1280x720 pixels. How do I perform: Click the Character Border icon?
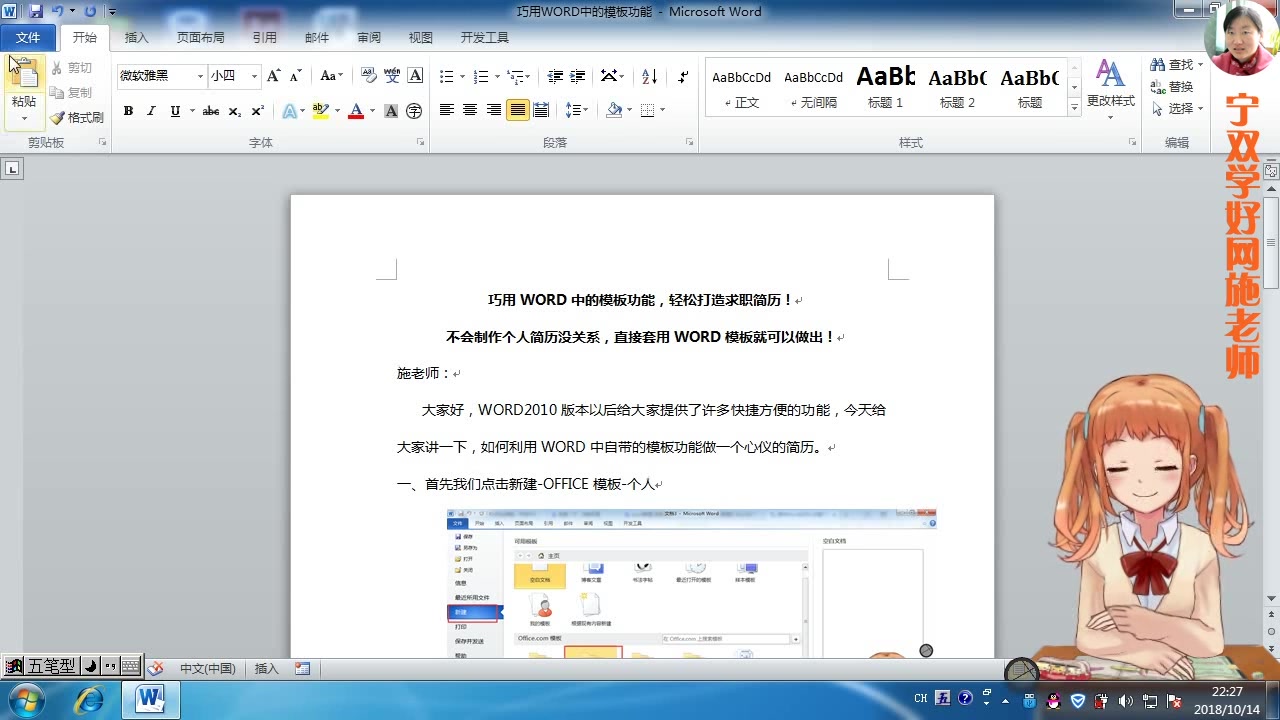click(x=415, y=76)
